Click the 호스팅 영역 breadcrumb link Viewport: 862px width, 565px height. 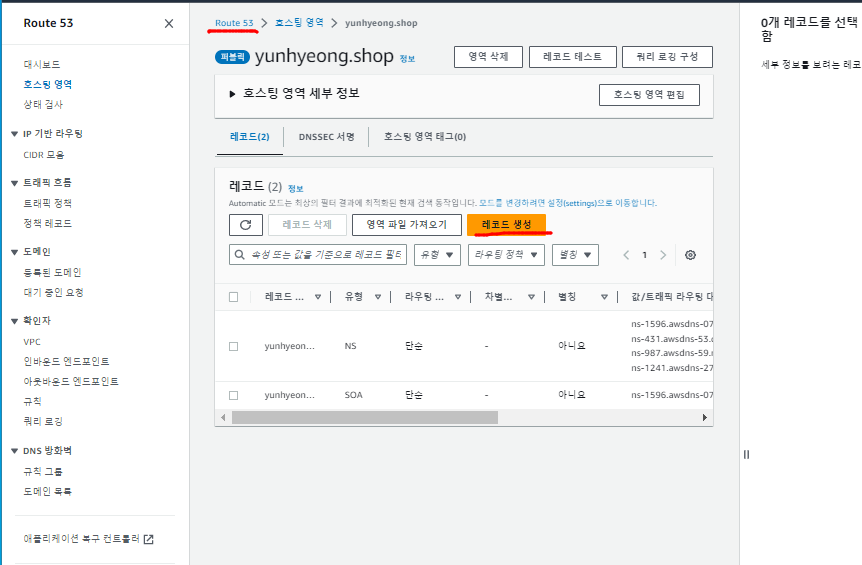click(299, 23)
